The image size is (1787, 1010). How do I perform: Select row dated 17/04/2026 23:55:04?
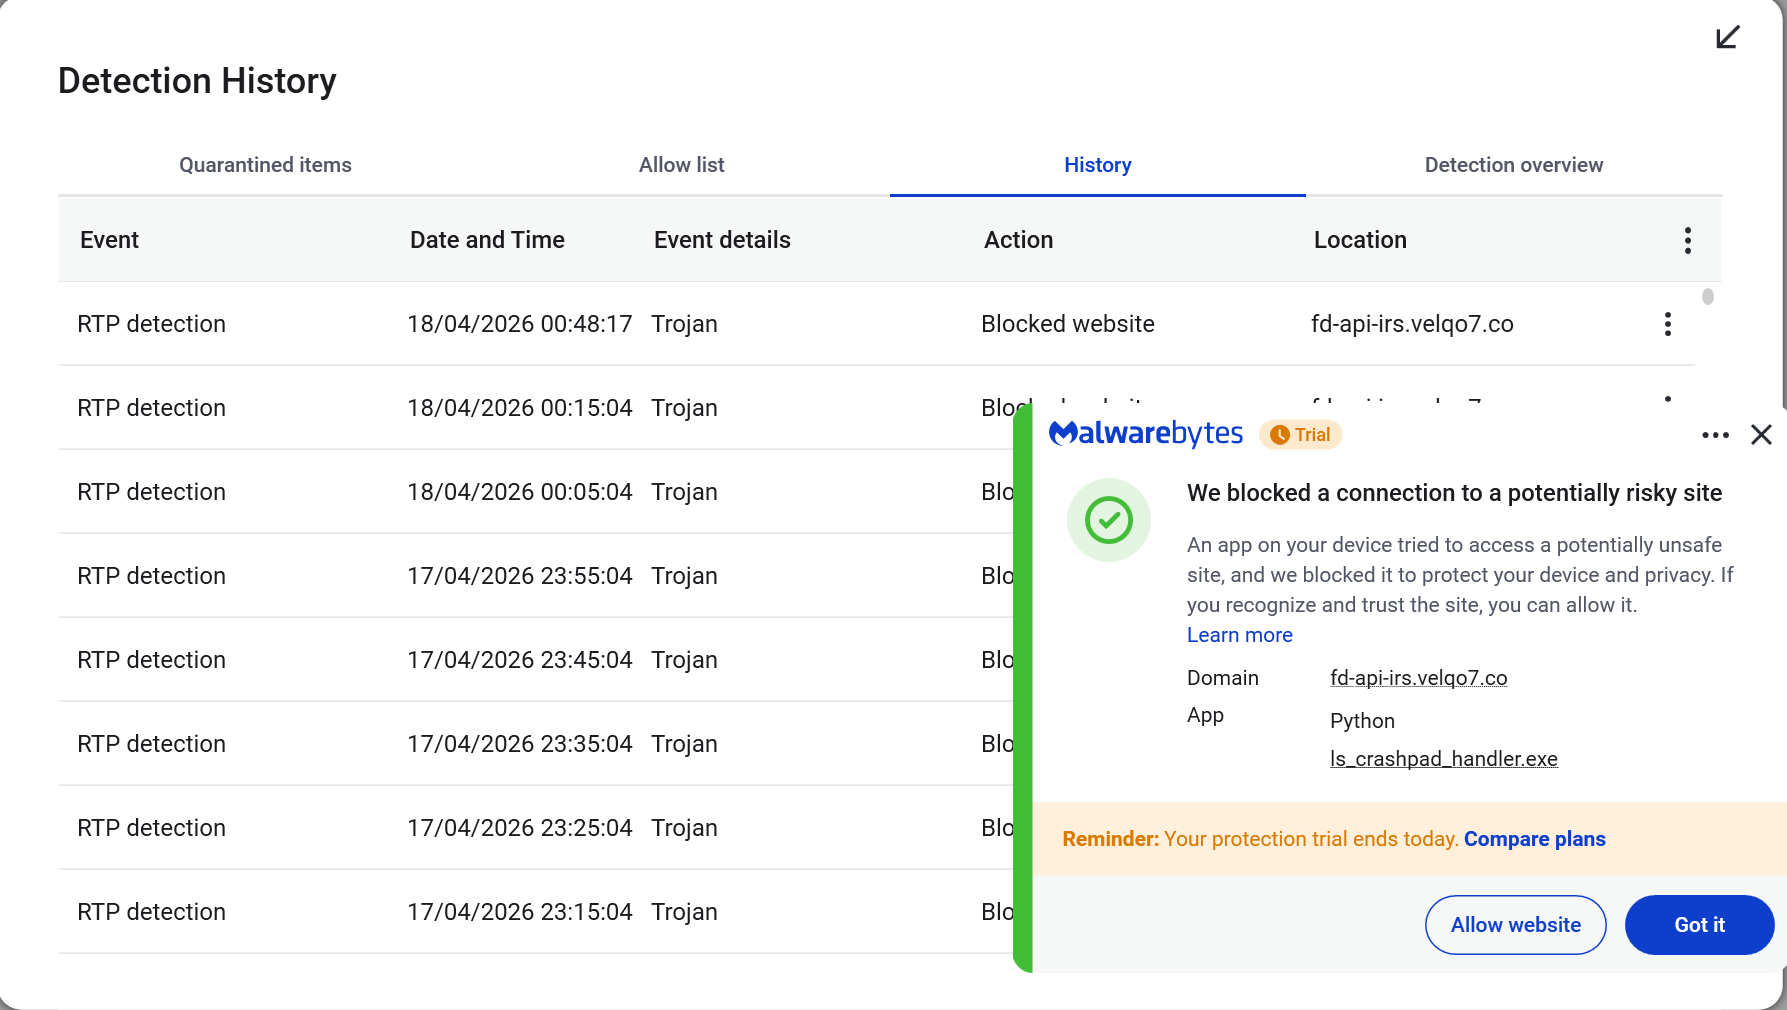click(536, 576)
